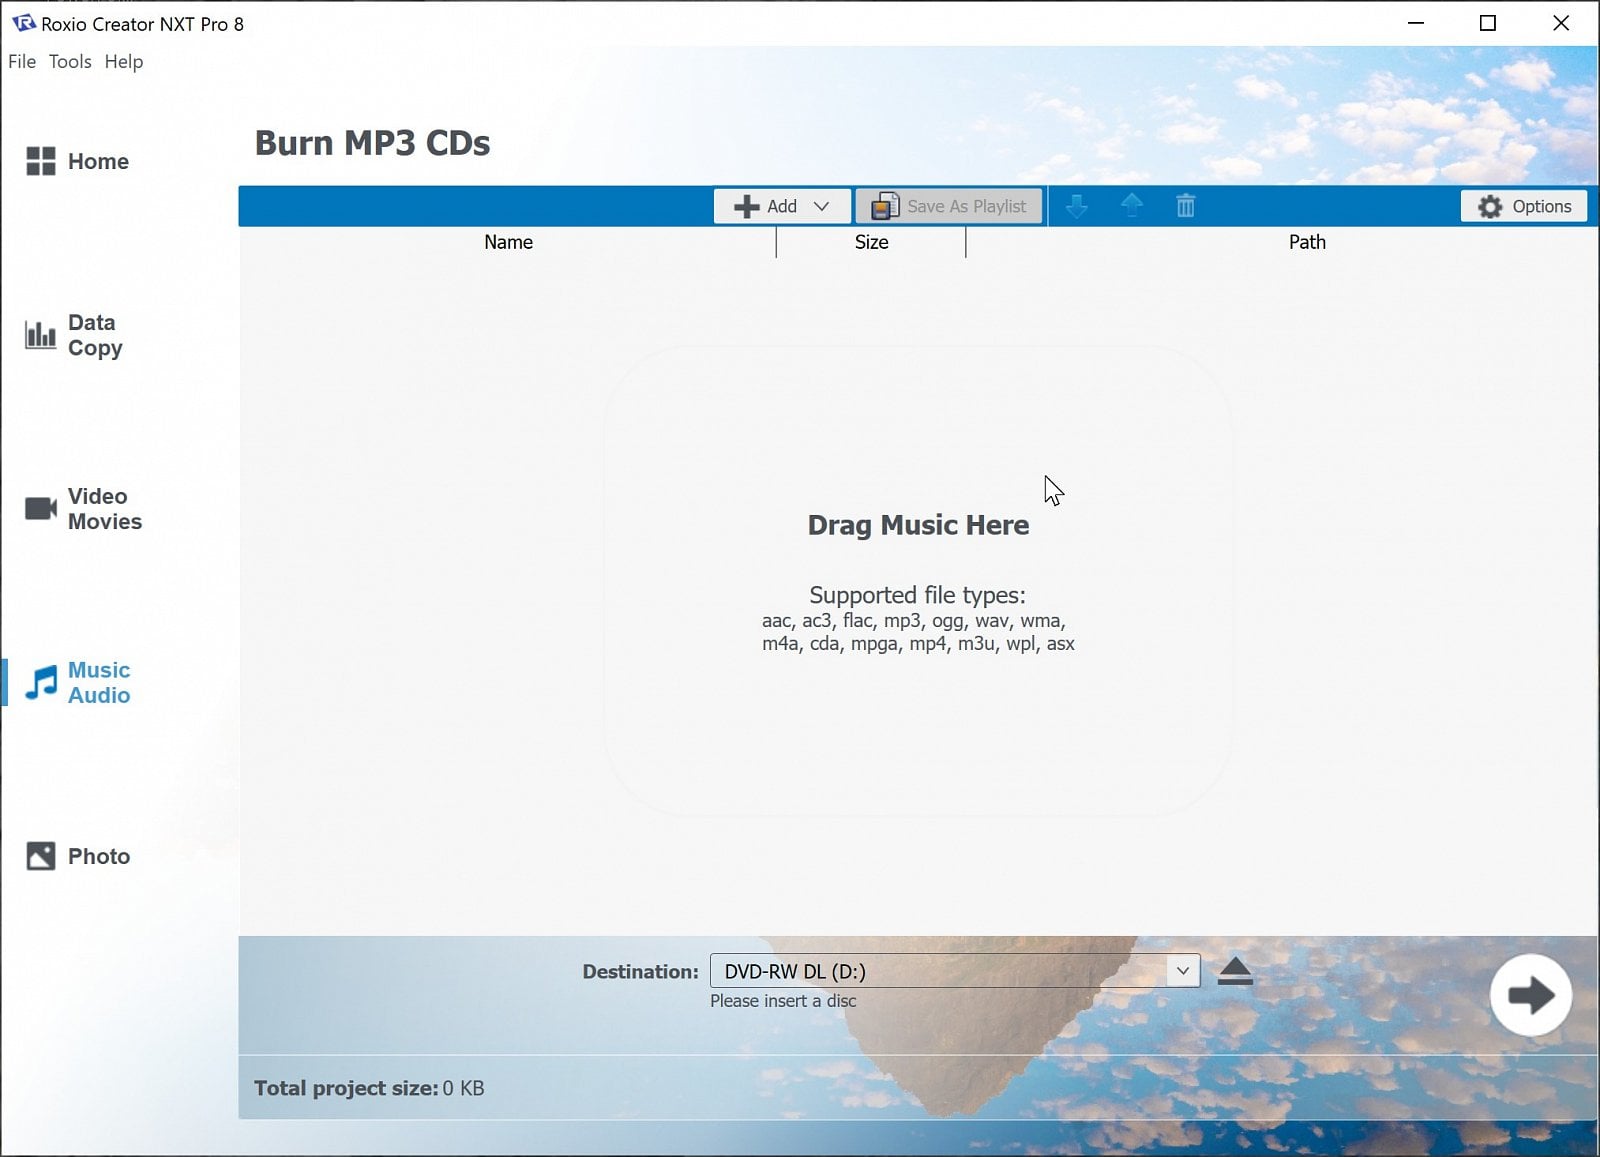Sort by the Name column header
This screenshot has height=1157, width=1600.
(x=508, y=242)
